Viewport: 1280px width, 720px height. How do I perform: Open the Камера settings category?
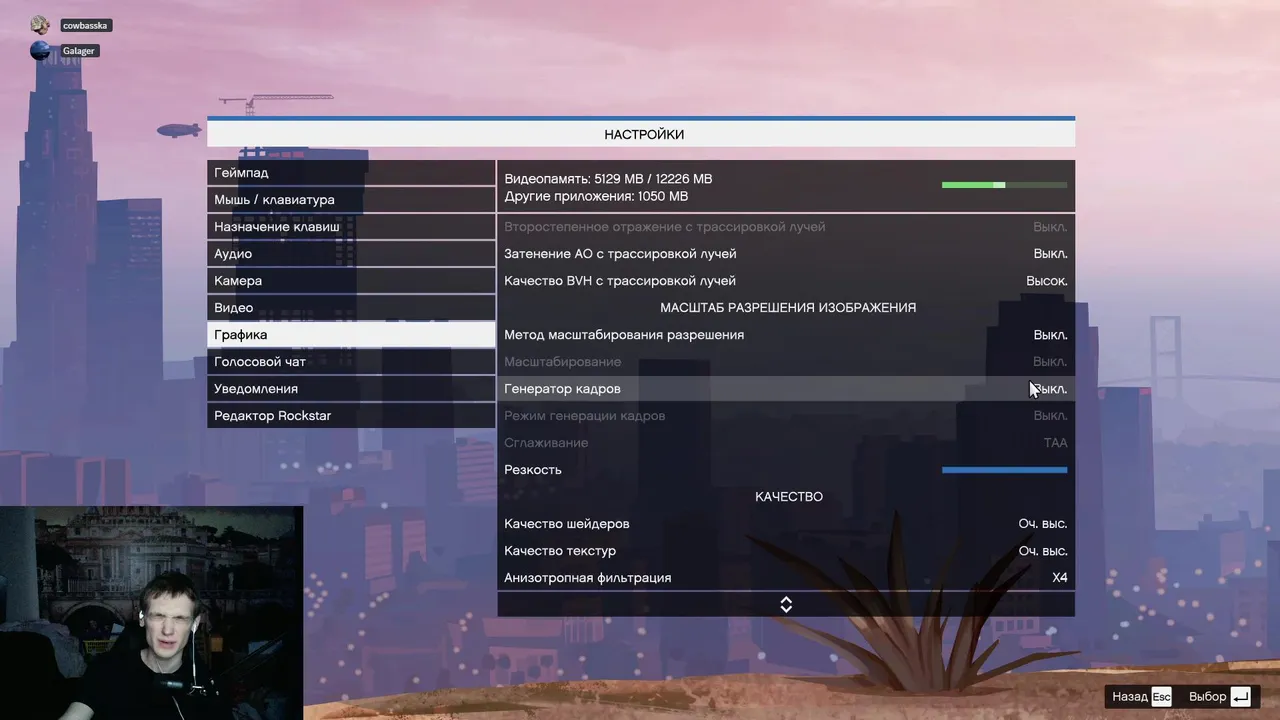(x=351, y=281)
